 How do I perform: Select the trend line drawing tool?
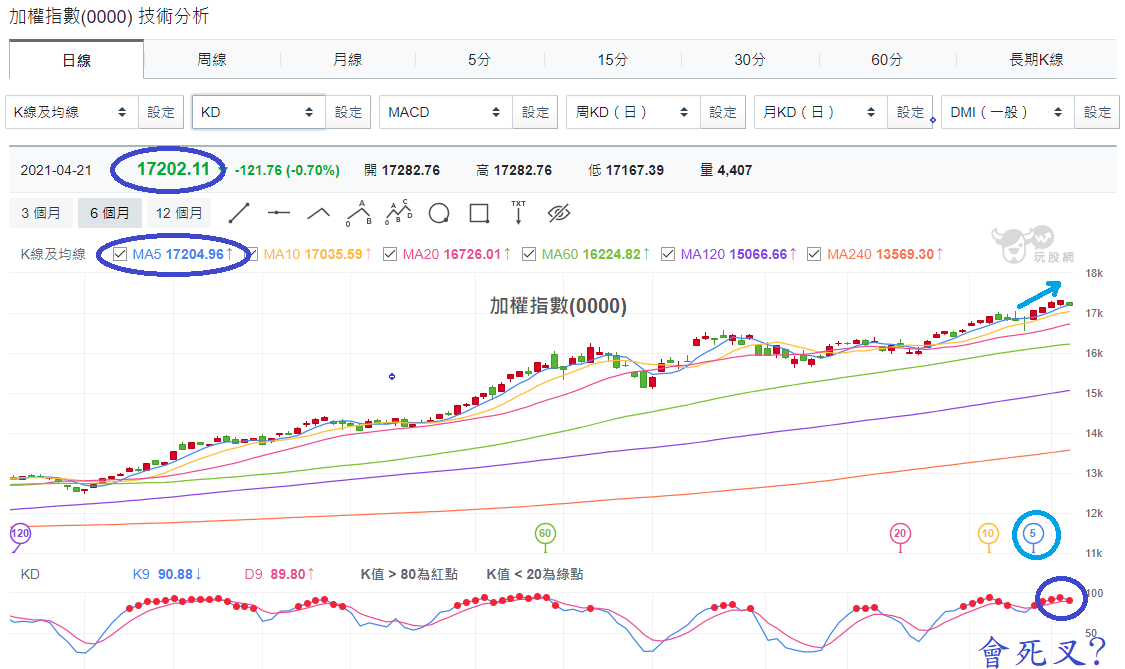click(239, 213)
